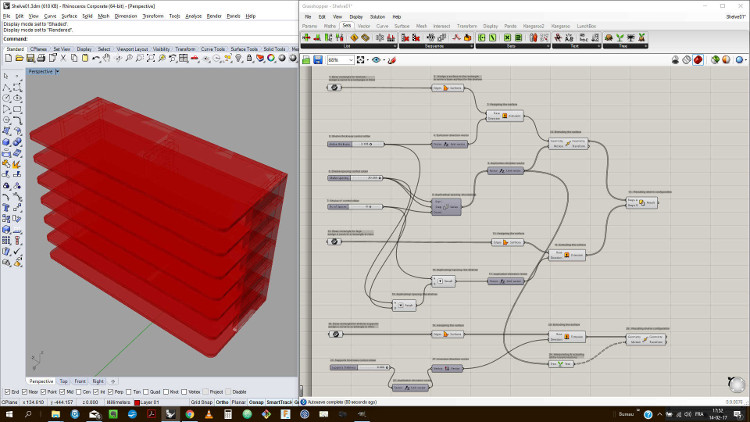Click the green sprout Tree component icon

[620, 37]
